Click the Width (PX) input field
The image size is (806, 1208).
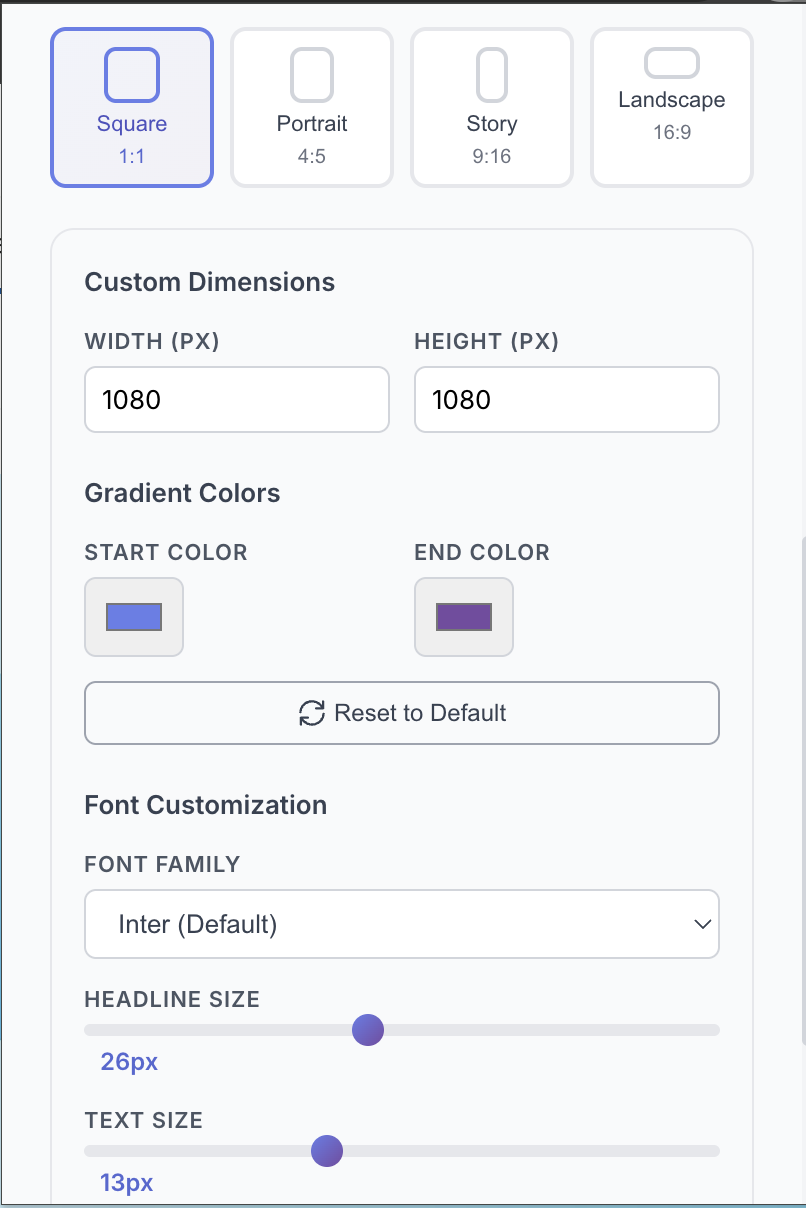[x=237, y=400]
